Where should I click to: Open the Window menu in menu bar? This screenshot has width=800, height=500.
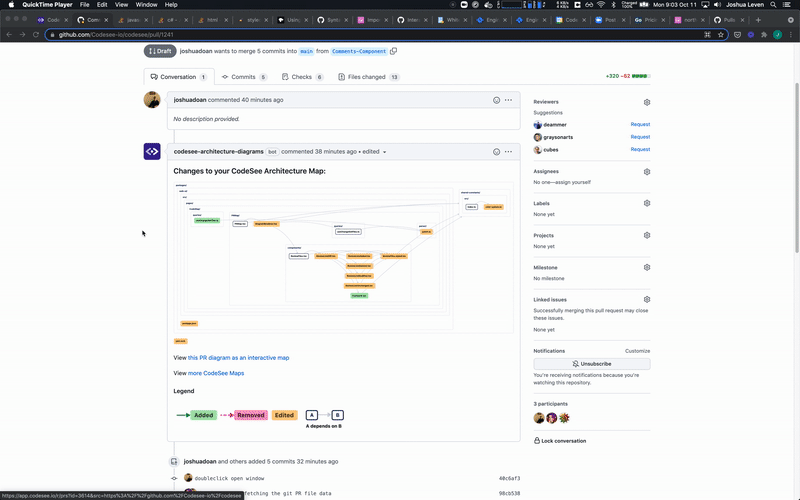pos(146,5)
